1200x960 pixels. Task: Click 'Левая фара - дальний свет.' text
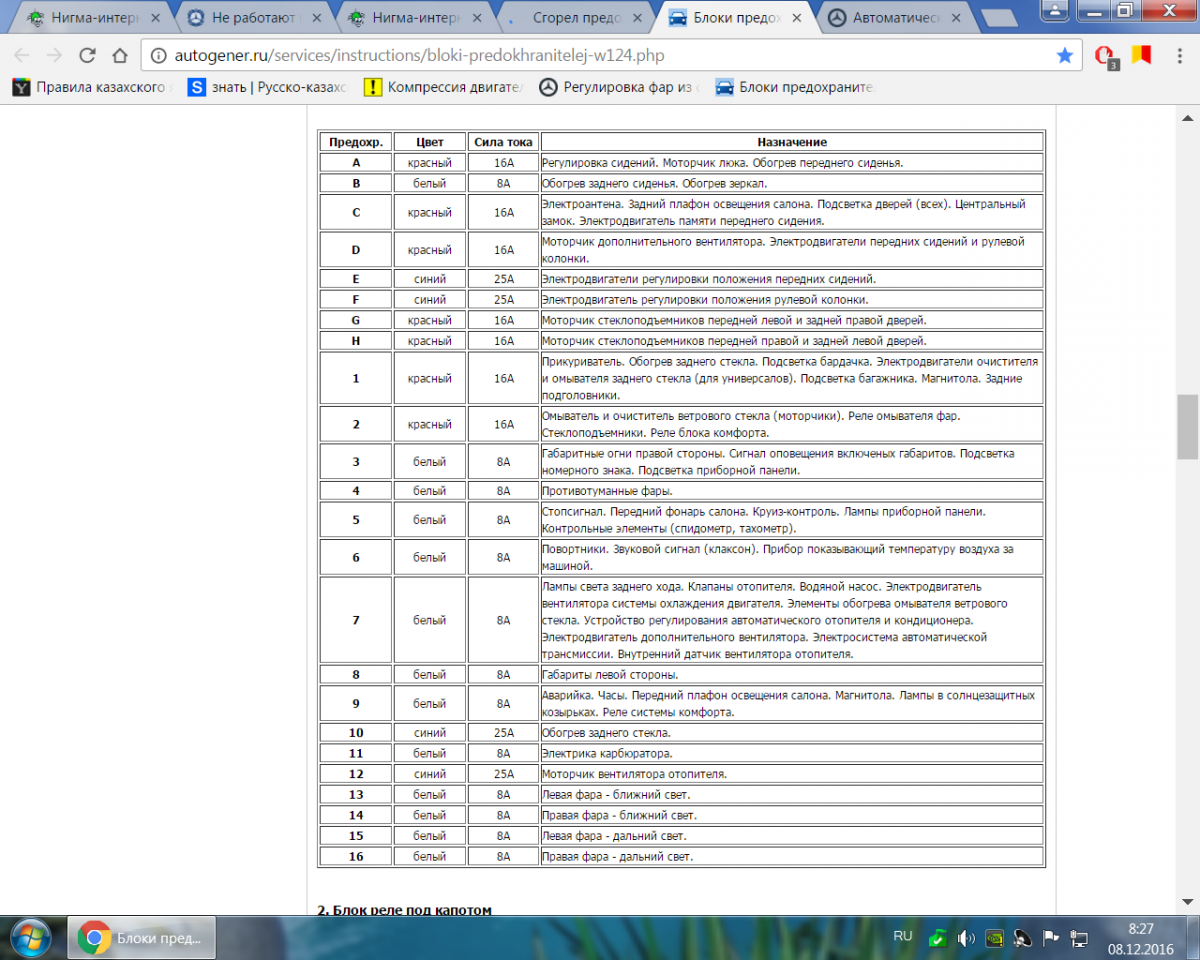[614, 836]
